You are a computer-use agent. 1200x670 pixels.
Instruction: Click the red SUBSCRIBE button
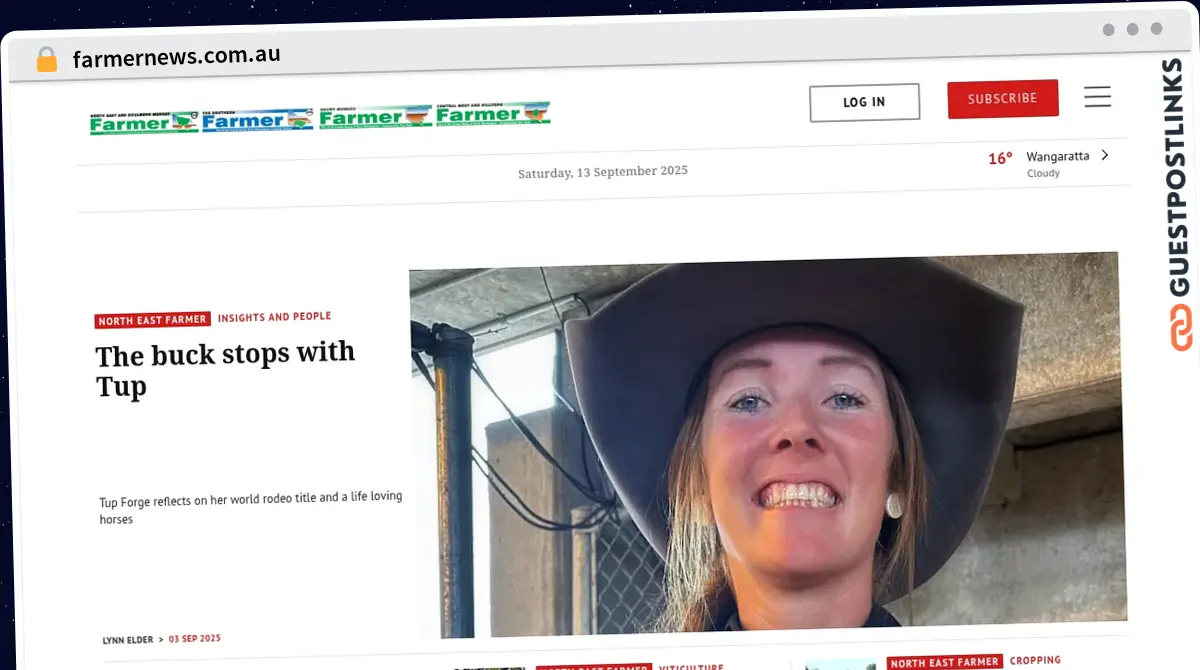pyautogui.click(x=1002, y=99)
